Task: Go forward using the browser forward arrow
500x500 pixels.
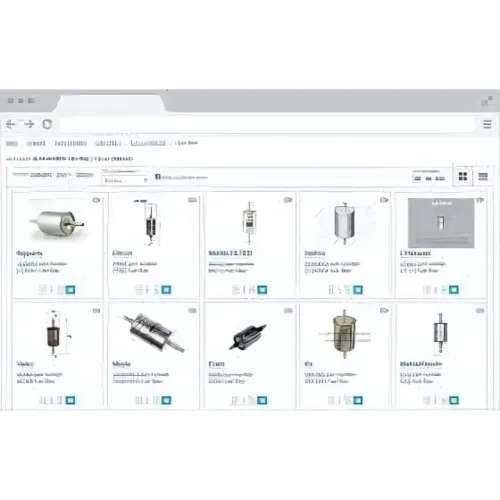Action: [x=29, y=124]
